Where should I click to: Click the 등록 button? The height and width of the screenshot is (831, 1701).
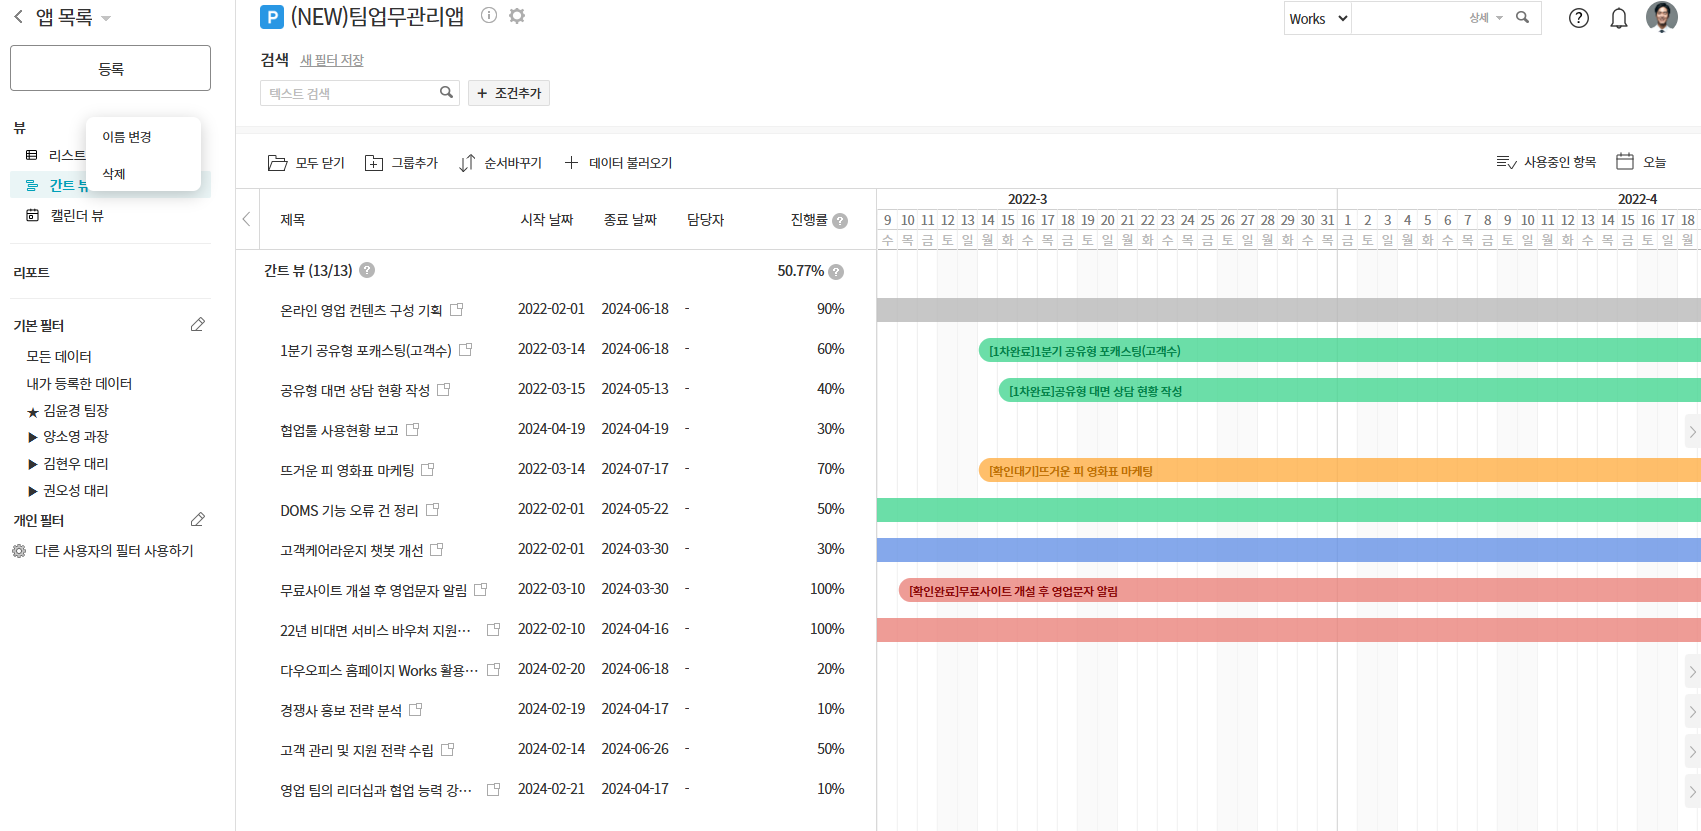[110, 68]
